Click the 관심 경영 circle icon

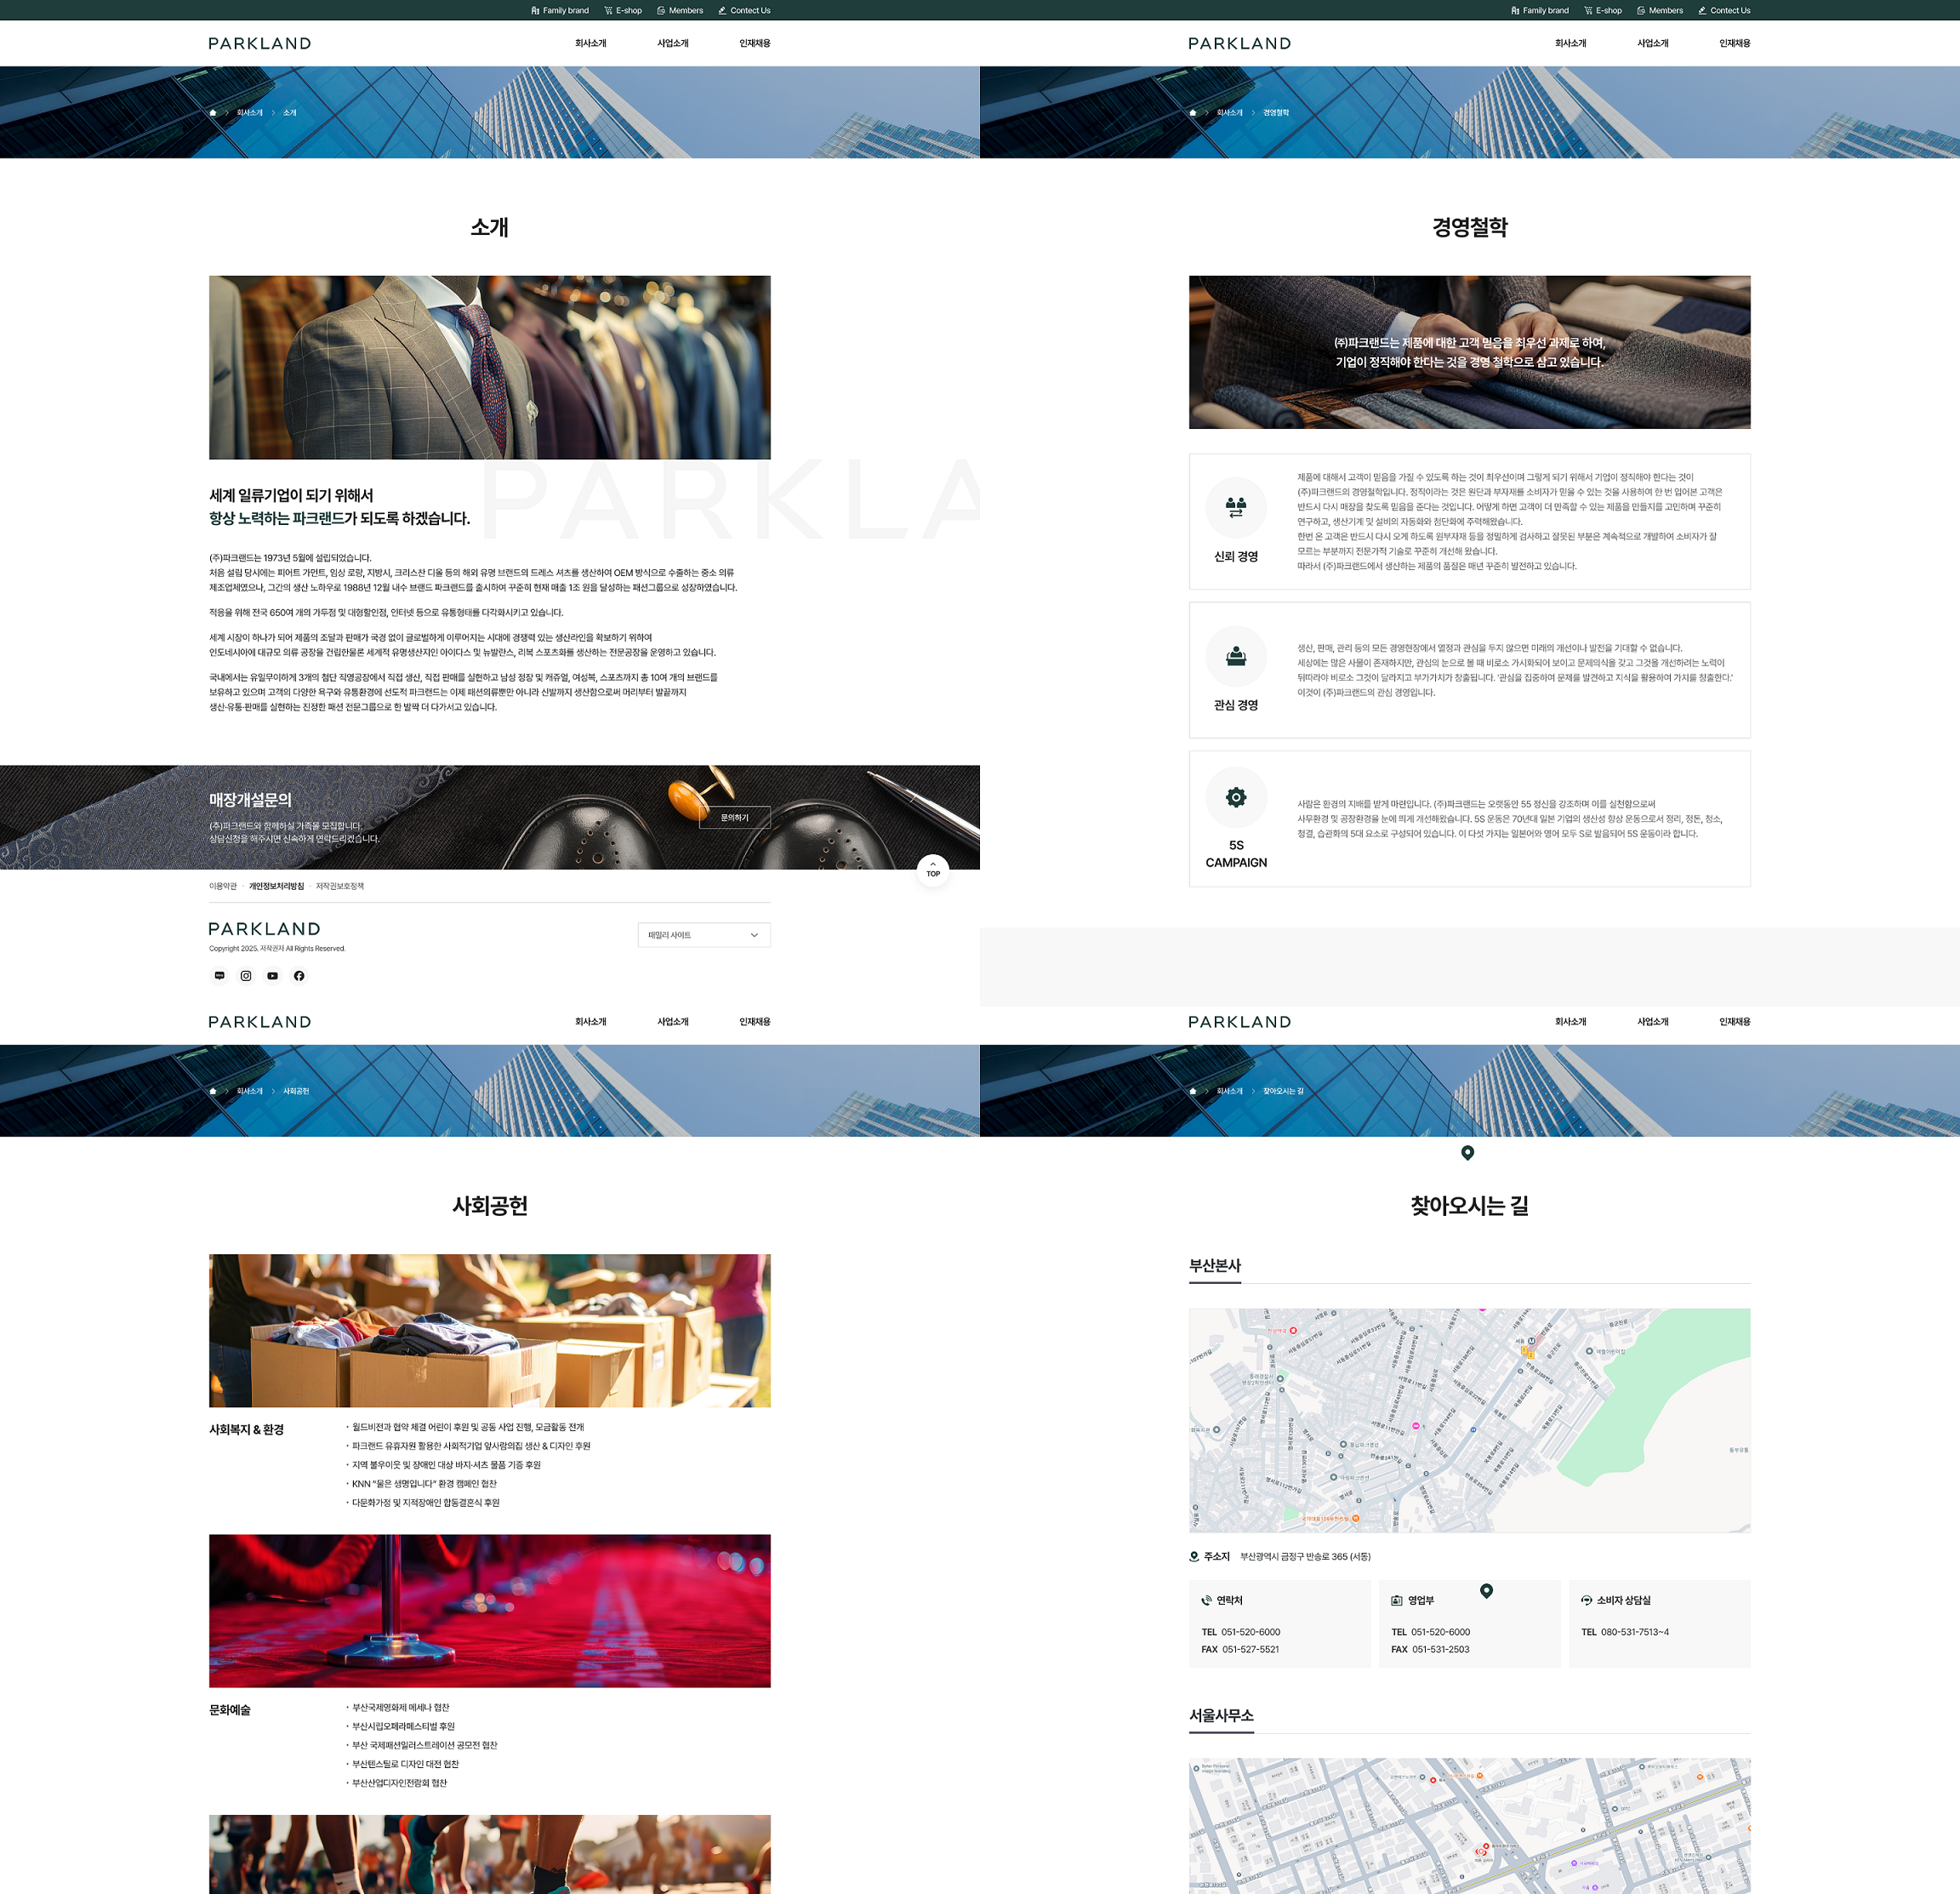[x=1236, y=656]
